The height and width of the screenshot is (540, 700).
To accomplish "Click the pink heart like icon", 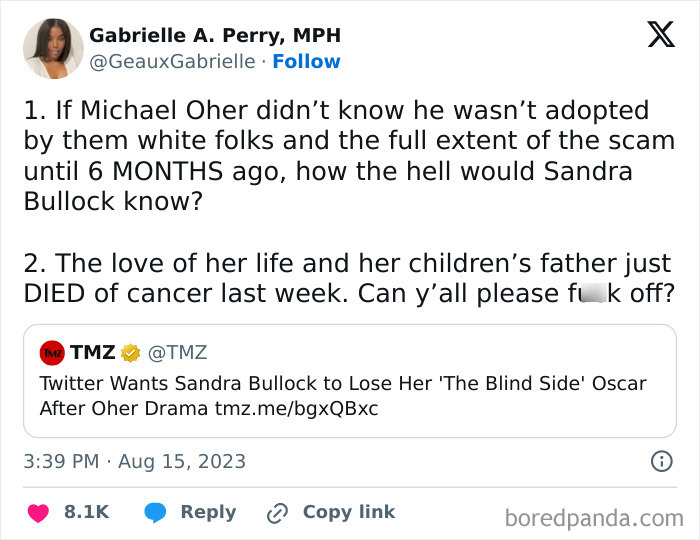I will (x=40, y=512).
